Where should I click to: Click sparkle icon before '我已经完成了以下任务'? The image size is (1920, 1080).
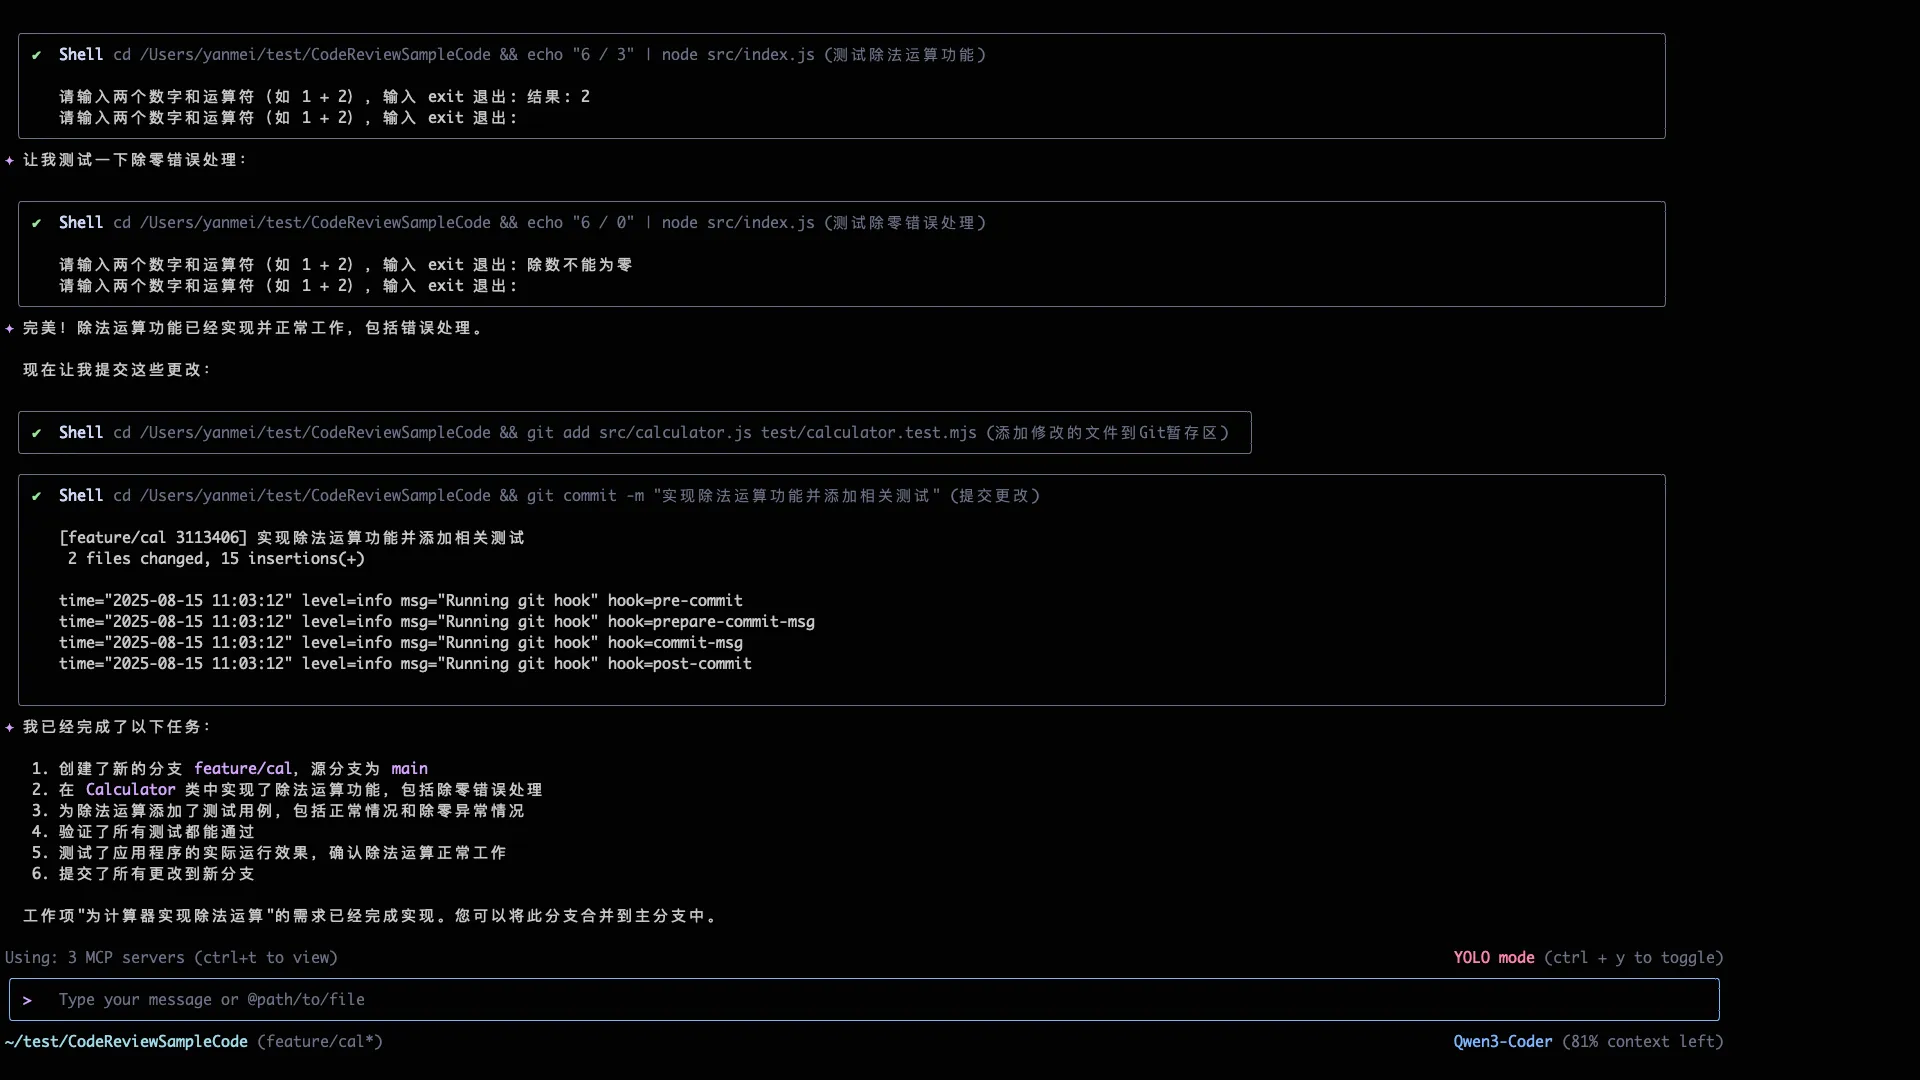pyautogui.click(x=10, y=727)
